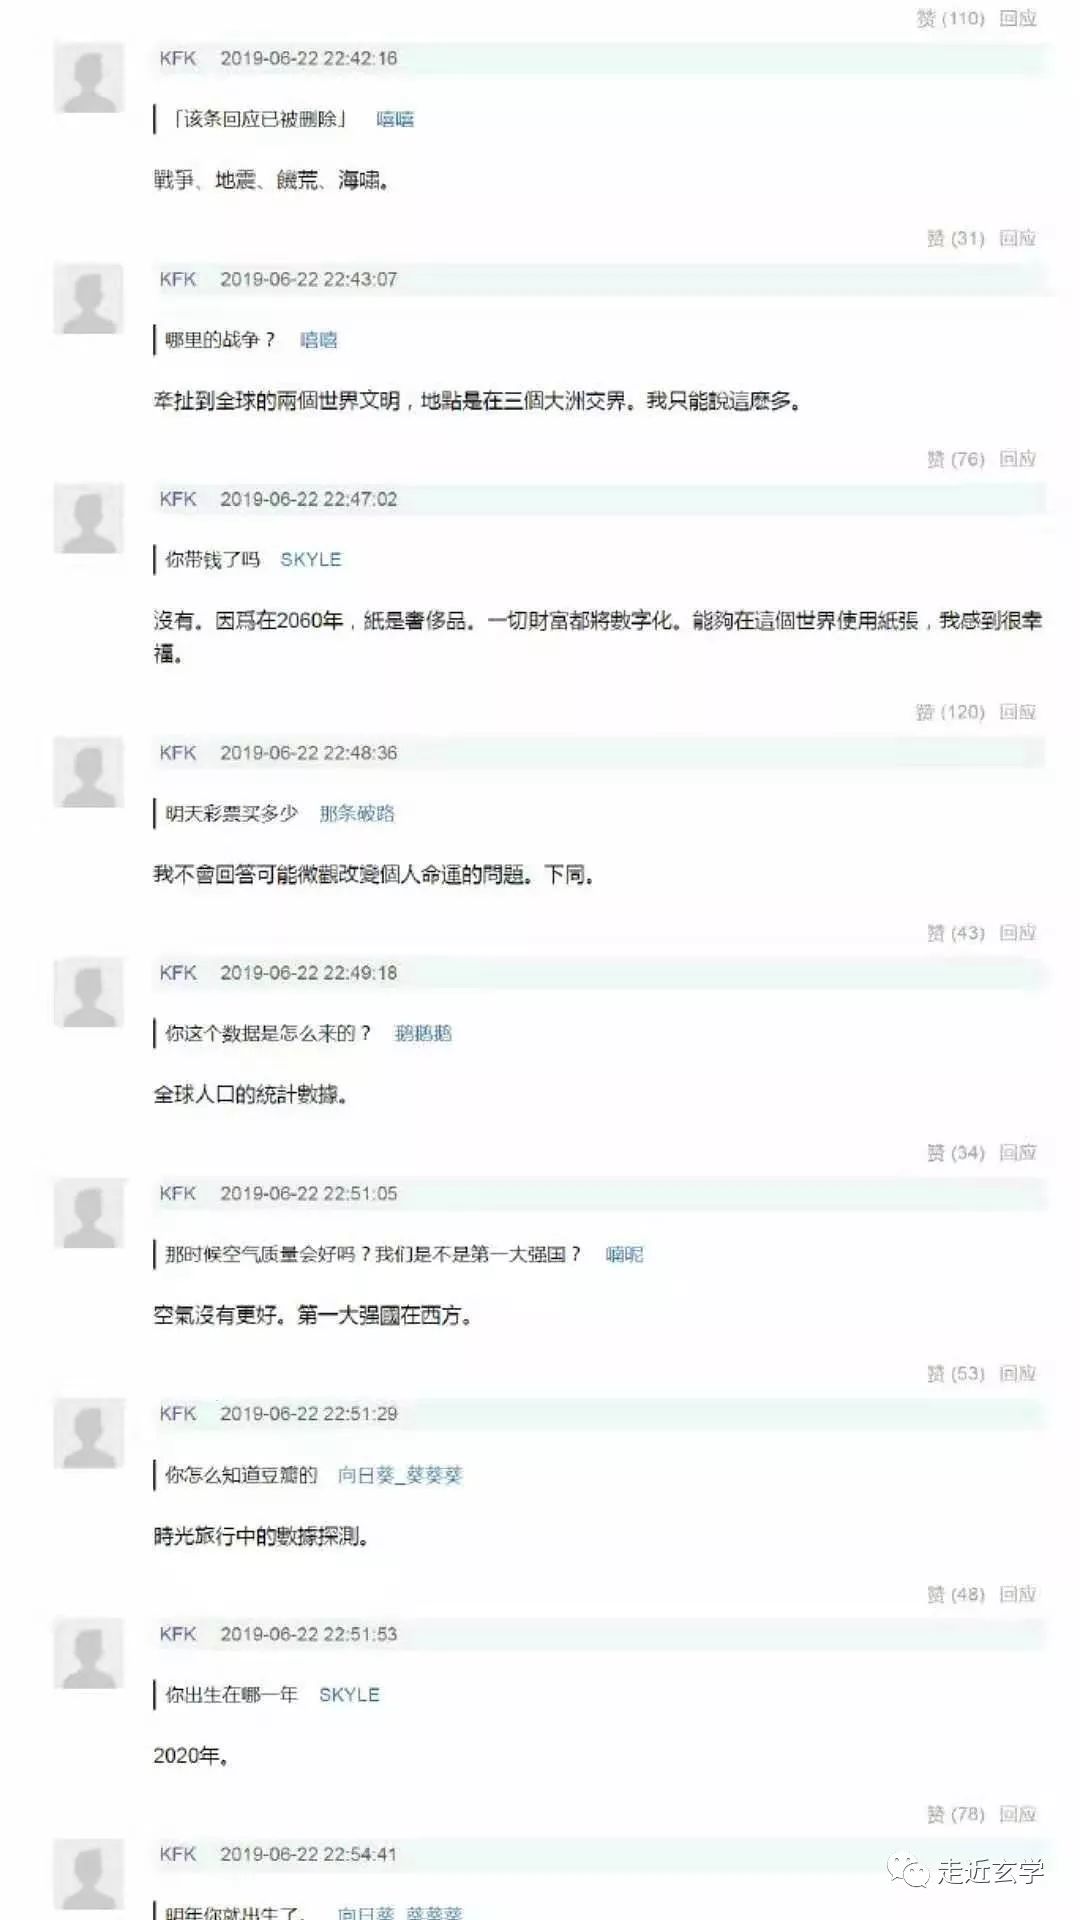Open avatar of KFK's 22:42:16 comment
Image resolution: width=1080 pixels, height=1920 pixels.
pos(89,79)
